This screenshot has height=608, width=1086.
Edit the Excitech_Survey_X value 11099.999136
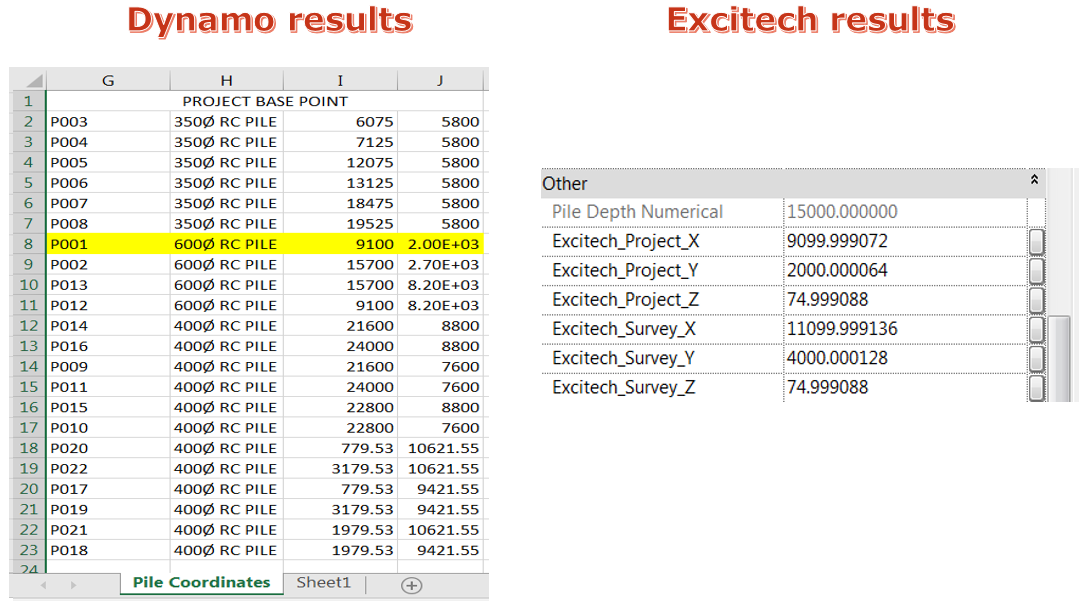click(905, 329)
